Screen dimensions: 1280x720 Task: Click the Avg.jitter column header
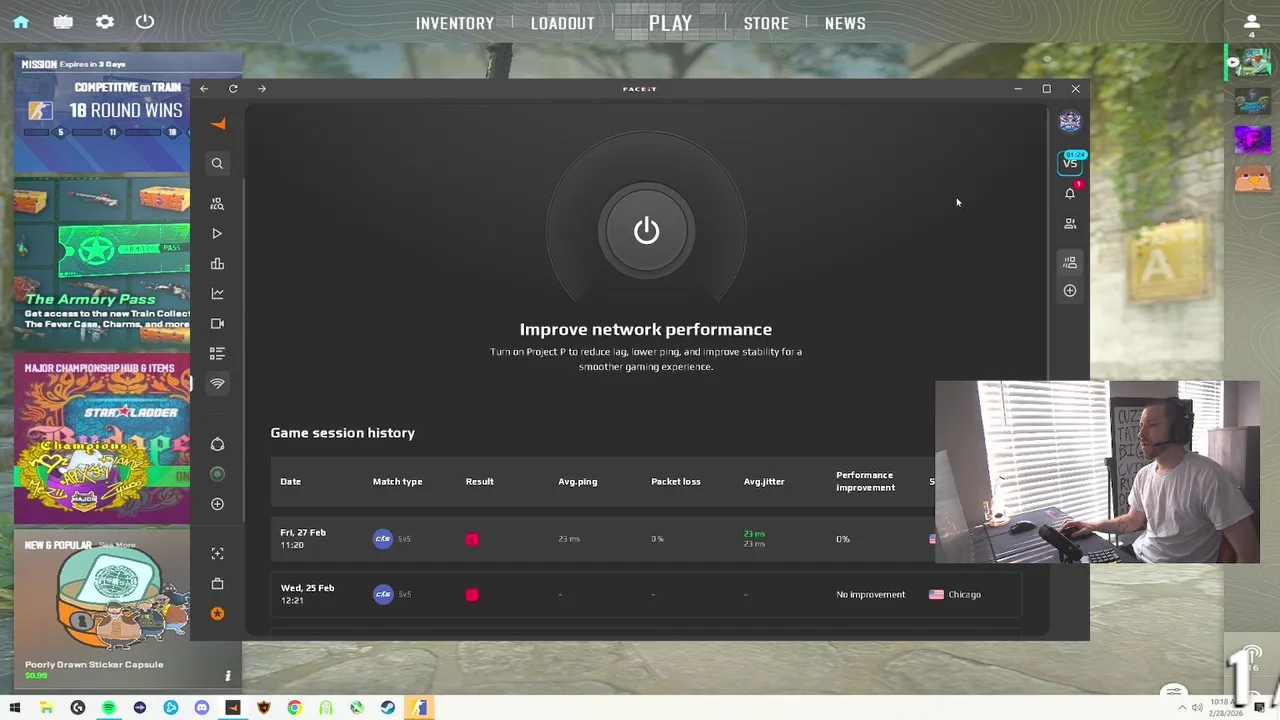[764, 482]
